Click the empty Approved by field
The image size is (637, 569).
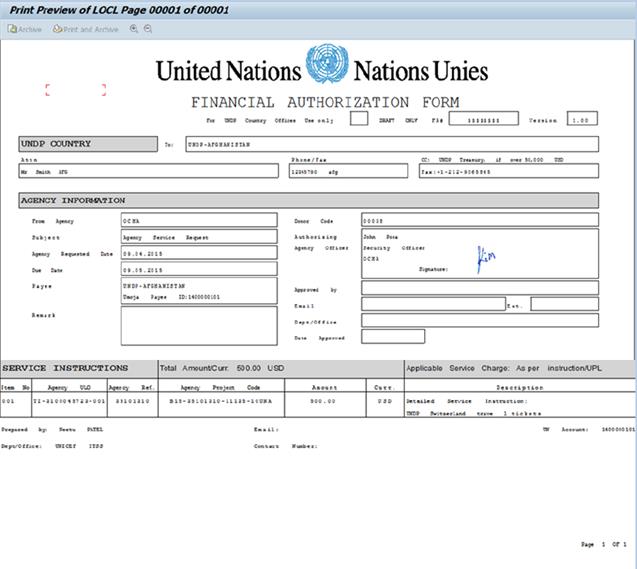pos(479,288)
